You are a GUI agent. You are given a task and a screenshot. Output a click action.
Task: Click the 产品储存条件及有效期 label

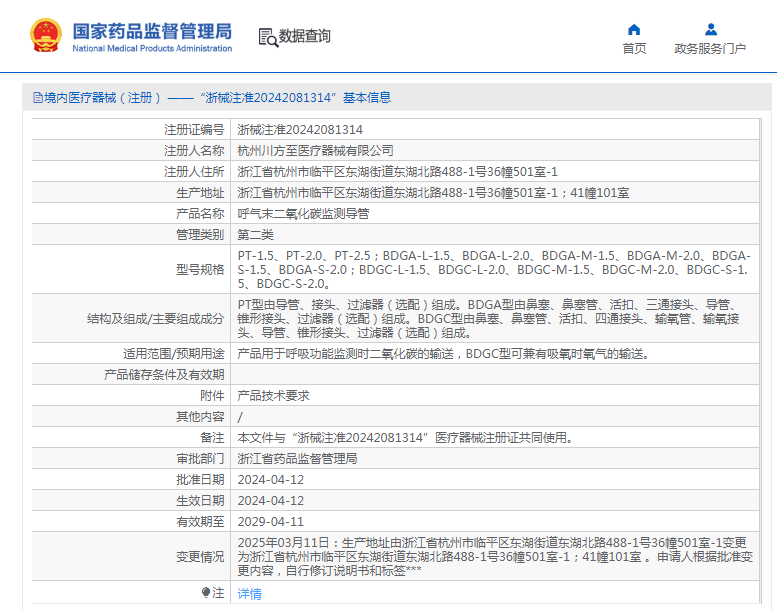(164, 375)
